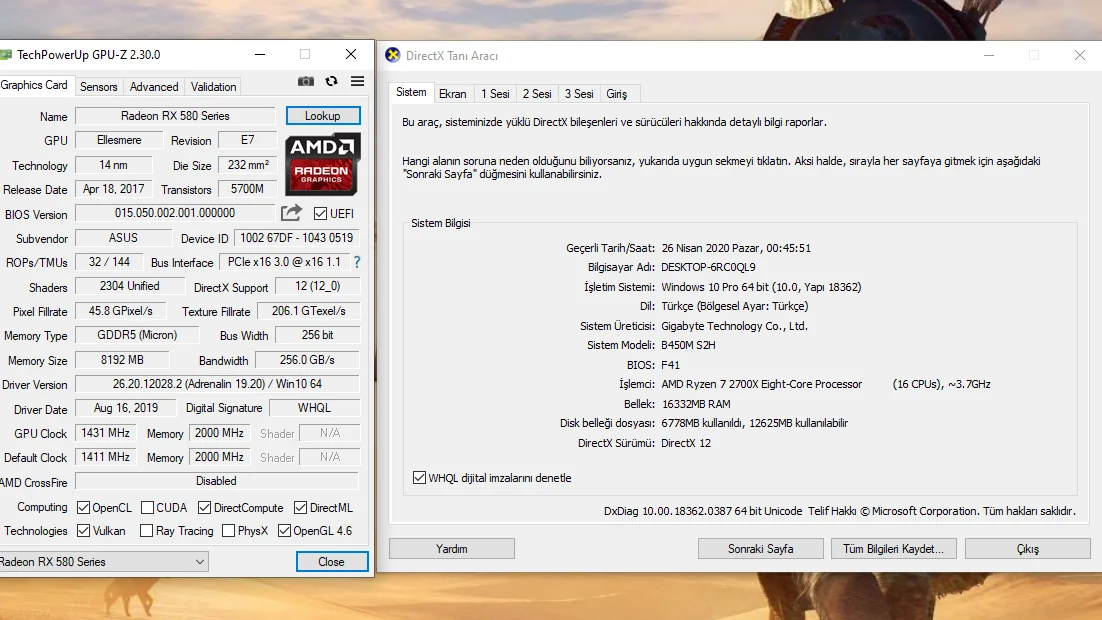Image resolution: width=1102 pixels, height=620 pixels.
Task: Toggle the UEFI checkbox
Action: [320, 214]
